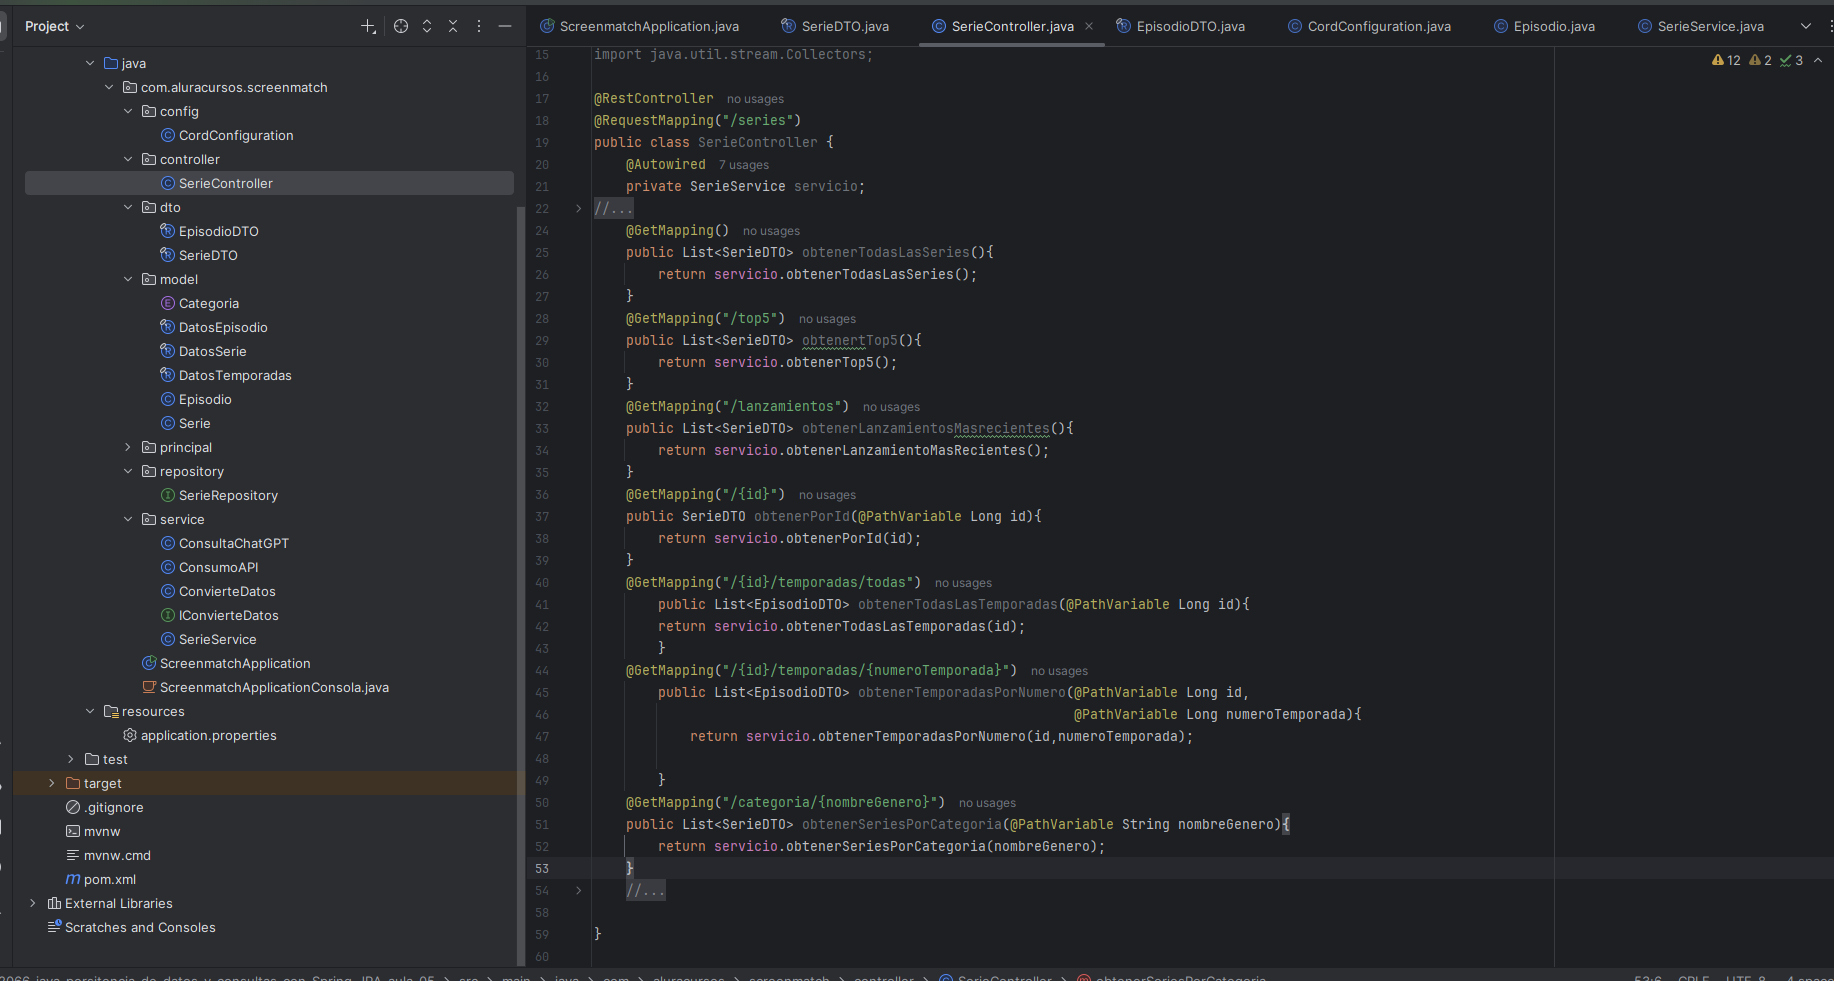1834x981 pixels.
Task: Collapse the java folder
Action: 90,63
